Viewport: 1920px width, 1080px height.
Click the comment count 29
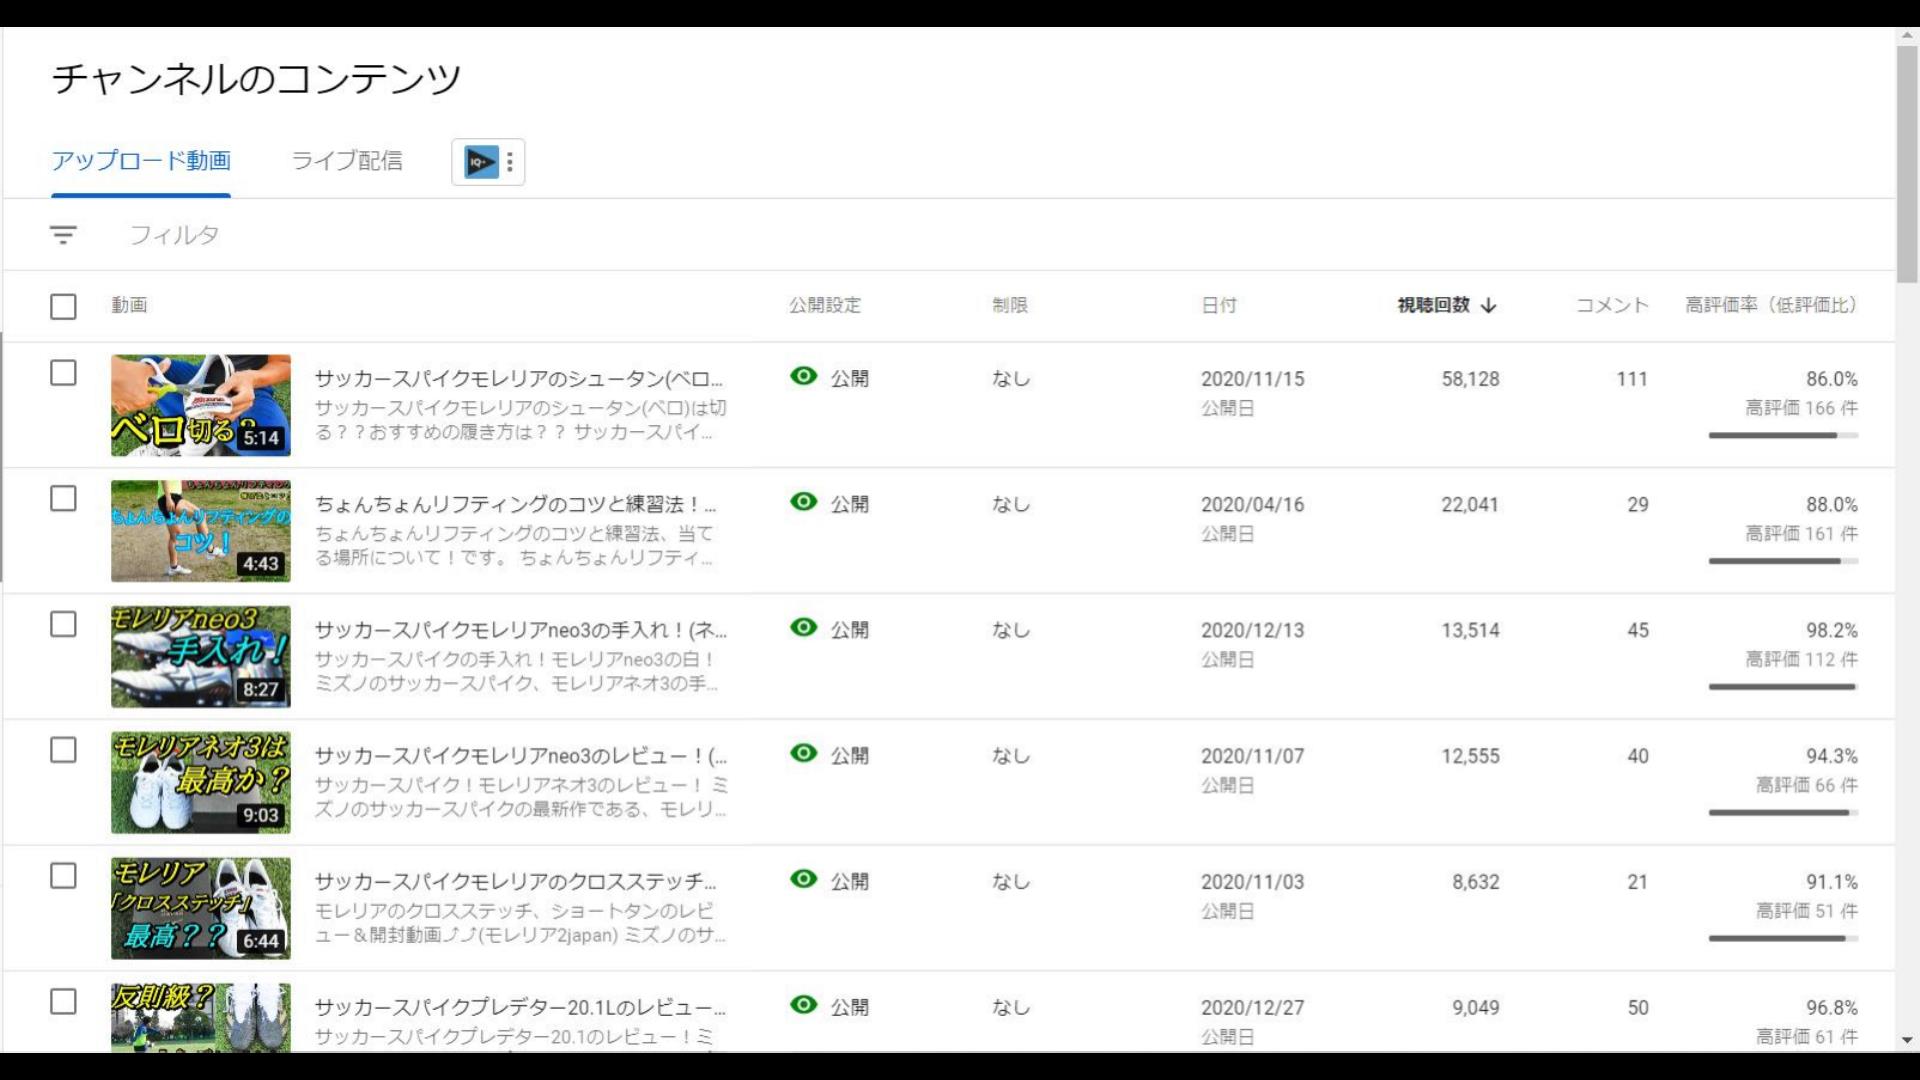click(1638, 505)
